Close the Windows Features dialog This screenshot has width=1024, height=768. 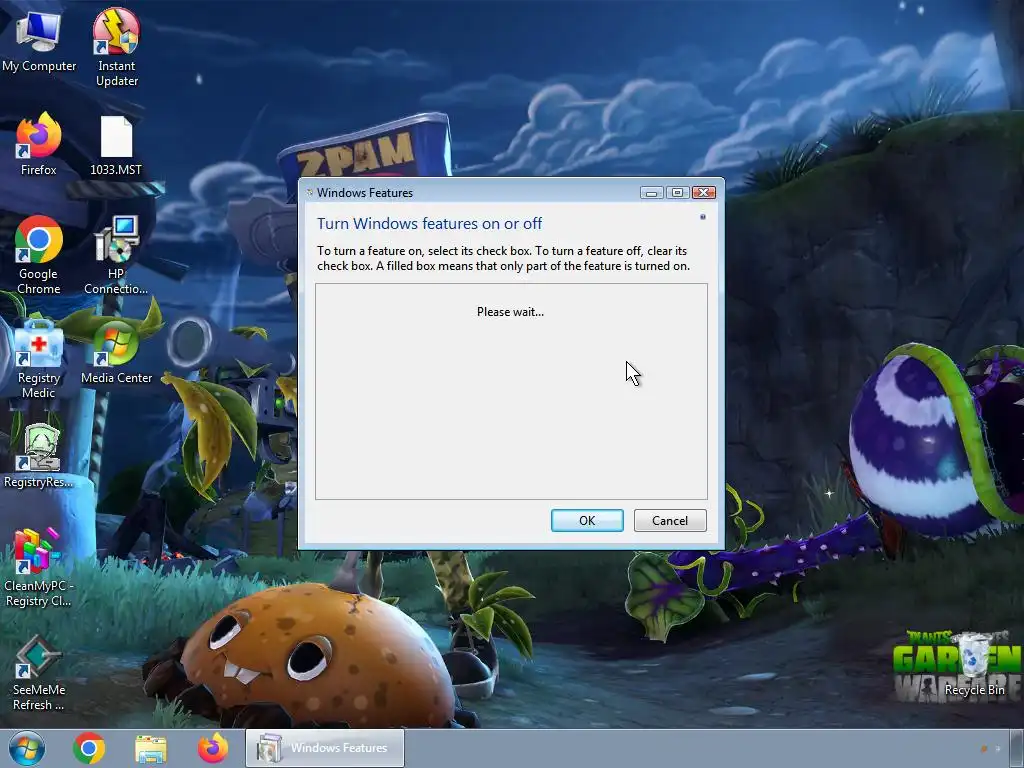[703, 193]
